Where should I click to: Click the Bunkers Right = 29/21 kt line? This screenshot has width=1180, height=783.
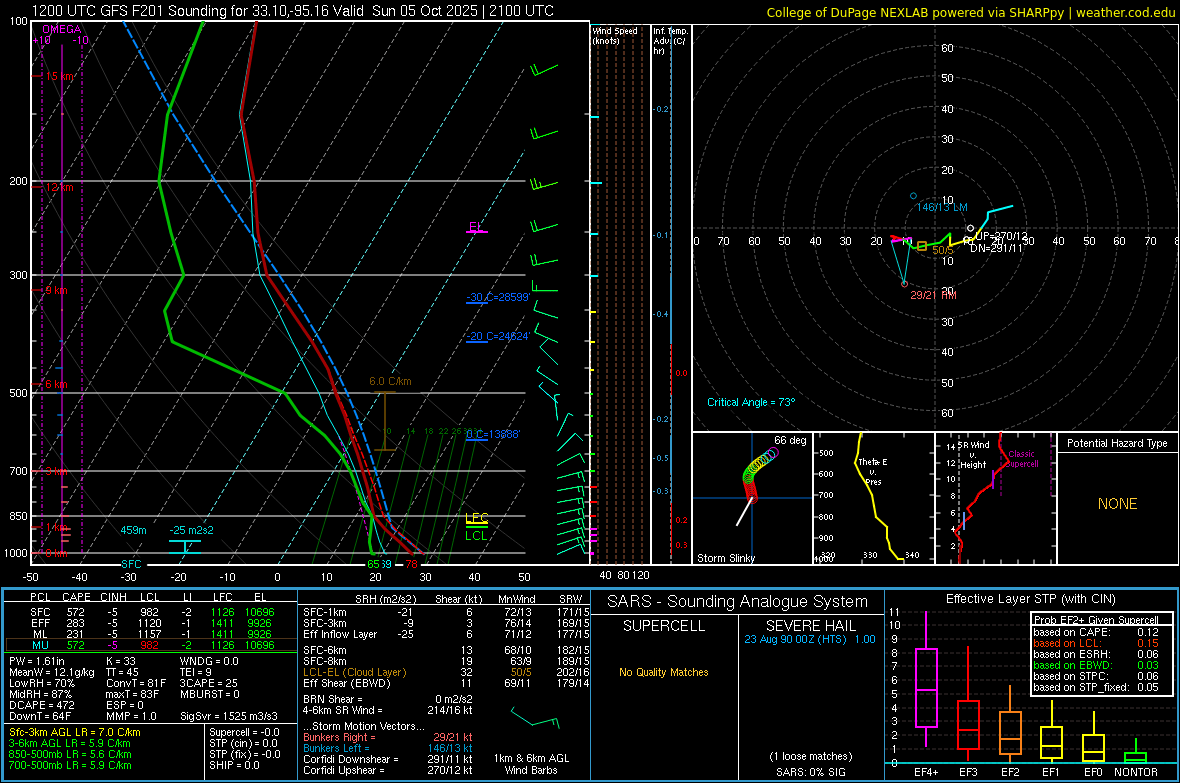click(x=388, y=737)
